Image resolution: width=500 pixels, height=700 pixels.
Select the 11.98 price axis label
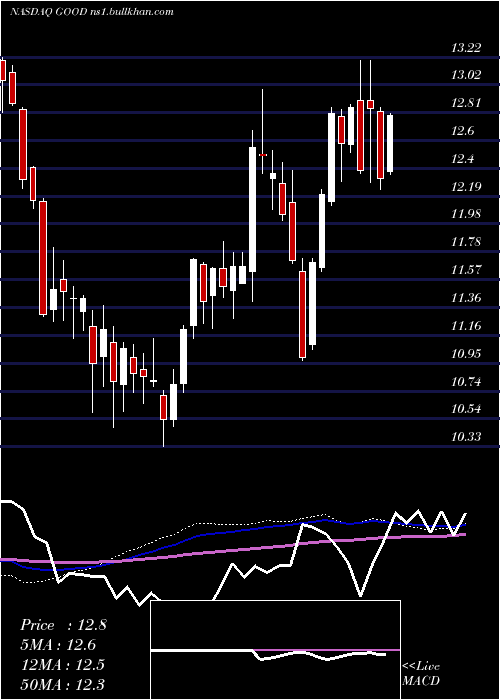[x=467, y=214]
